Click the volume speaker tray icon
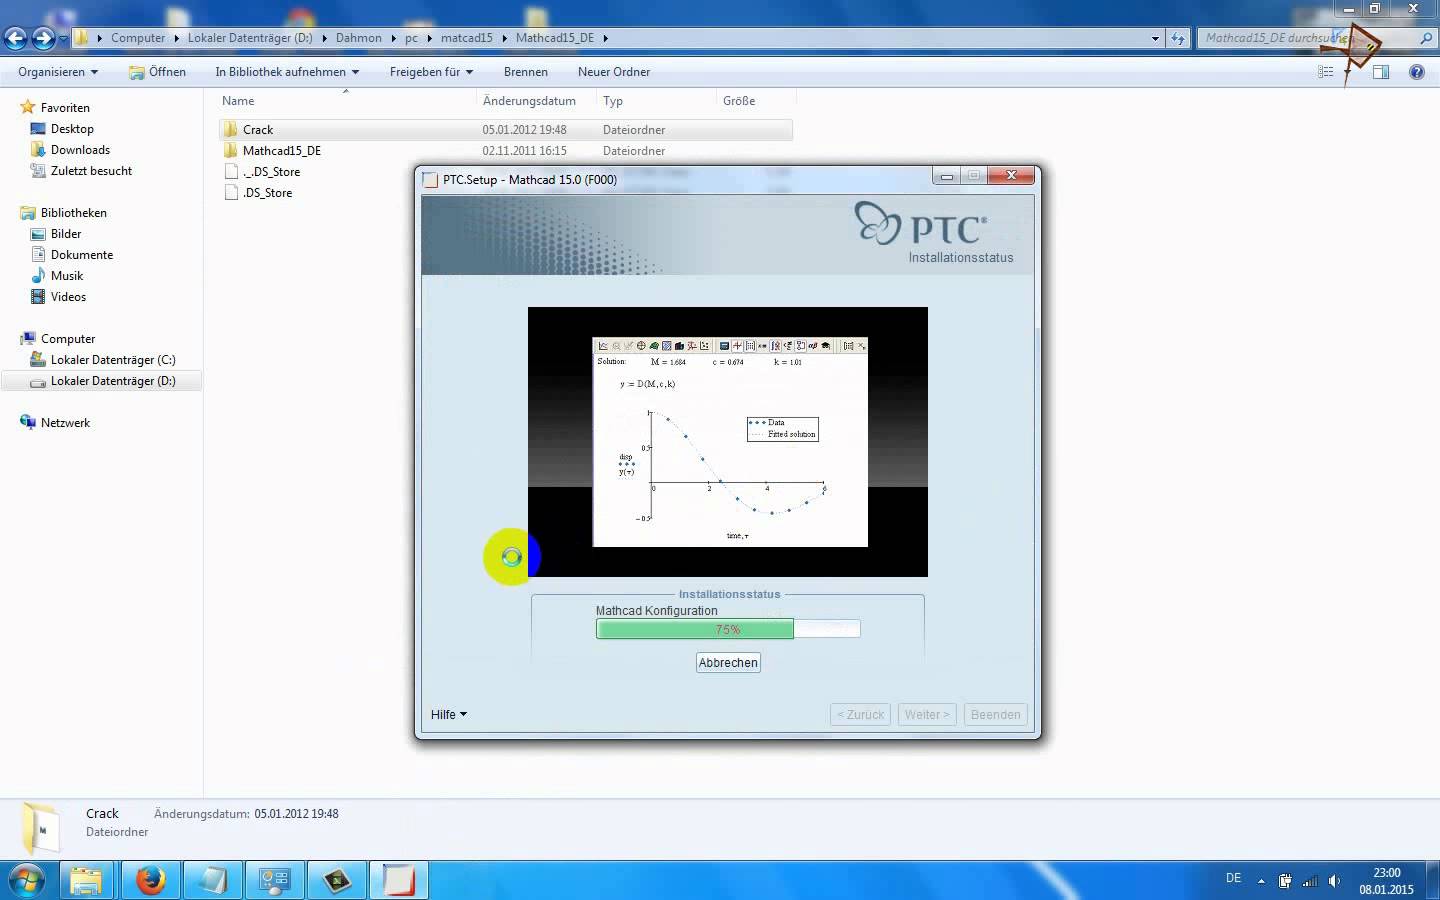 point(1334,881)
